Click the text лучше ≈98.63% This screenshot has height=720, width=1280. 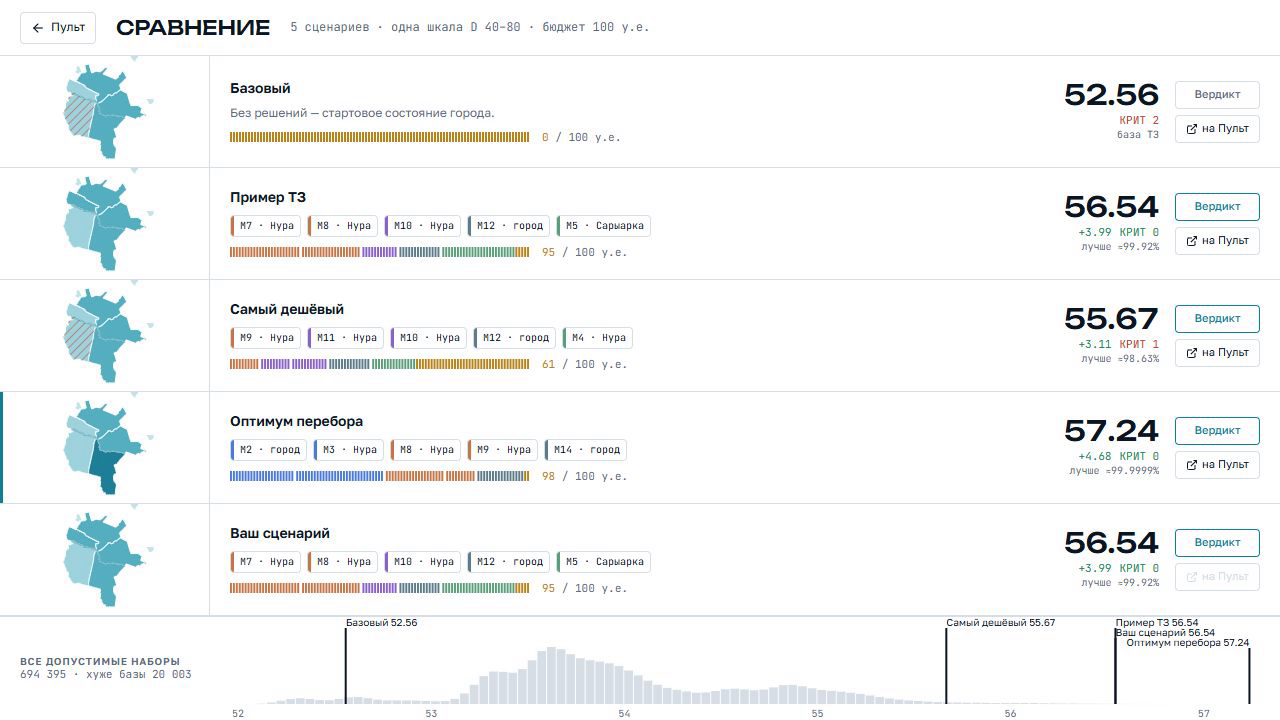click(1120, 358)
